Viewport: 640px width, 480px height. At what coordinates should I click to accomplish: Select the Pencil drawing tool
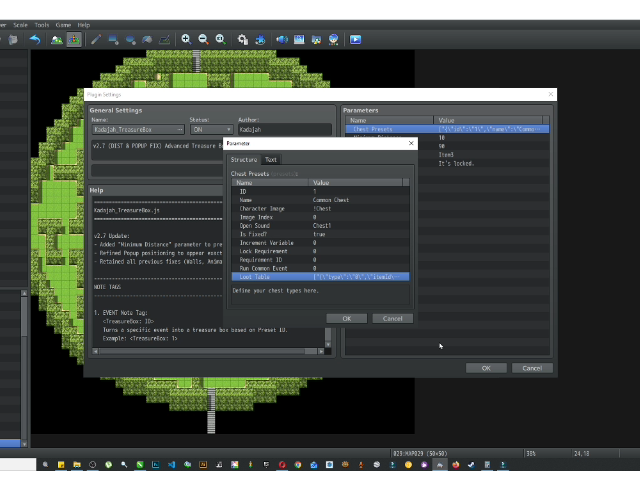(x=96, y=40)
